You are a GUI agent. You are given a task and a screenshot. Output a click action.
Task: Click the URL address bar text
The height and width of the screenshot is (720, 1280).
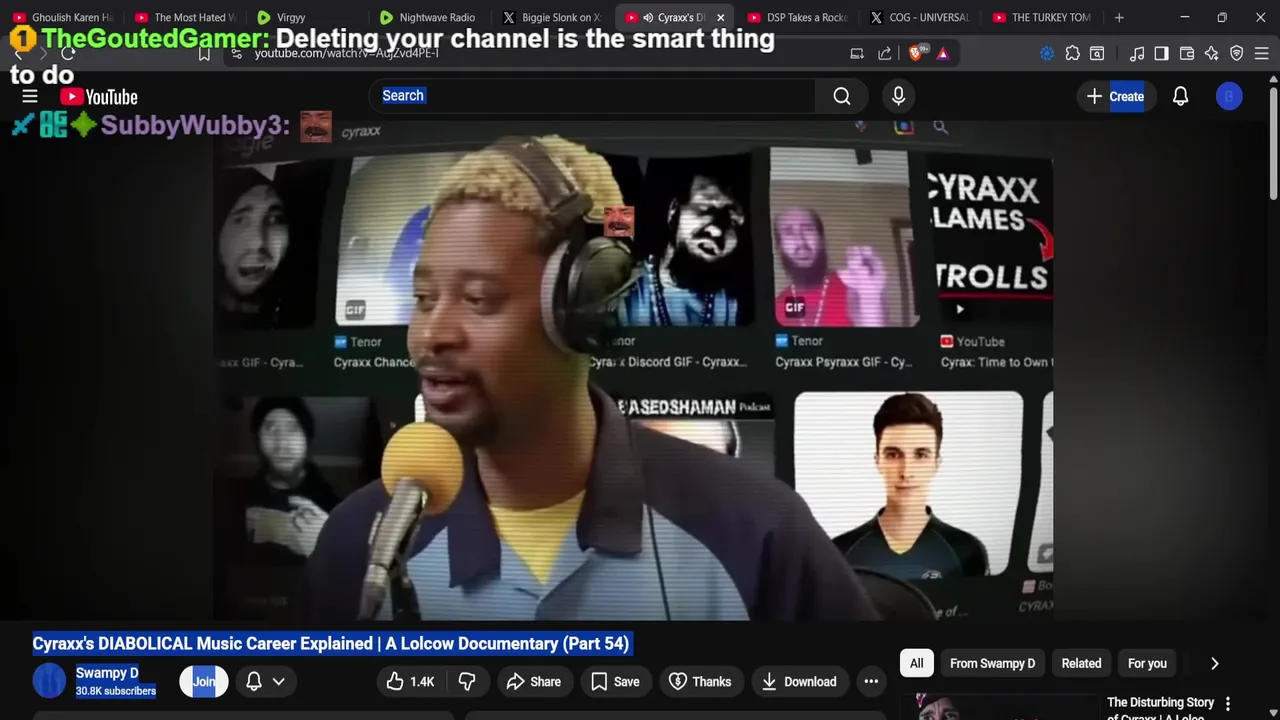[x=346, y=53]
